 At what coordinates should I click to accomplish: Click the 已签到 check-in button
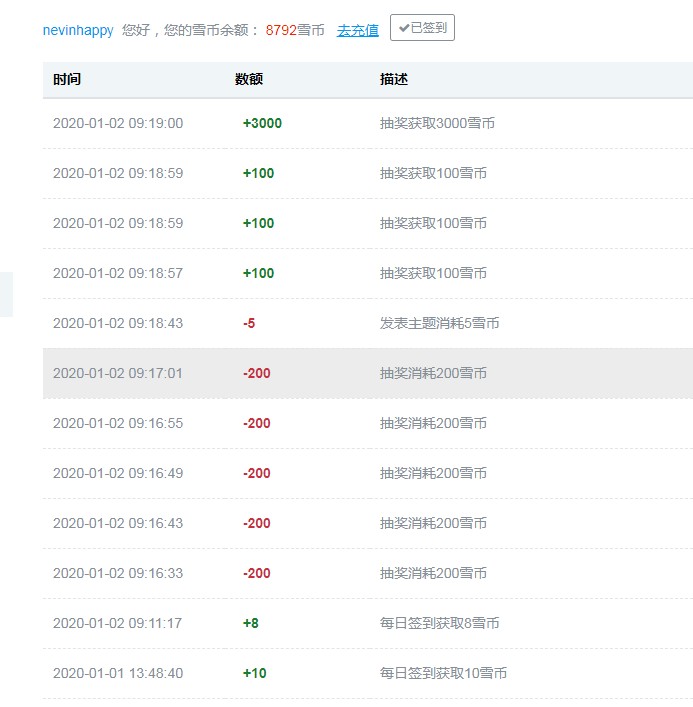[422, 28]
